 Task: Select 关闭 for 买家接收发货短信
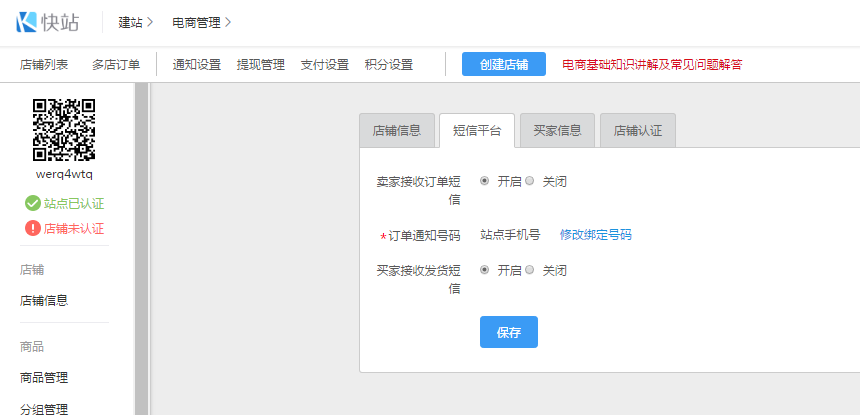point(530,270)
